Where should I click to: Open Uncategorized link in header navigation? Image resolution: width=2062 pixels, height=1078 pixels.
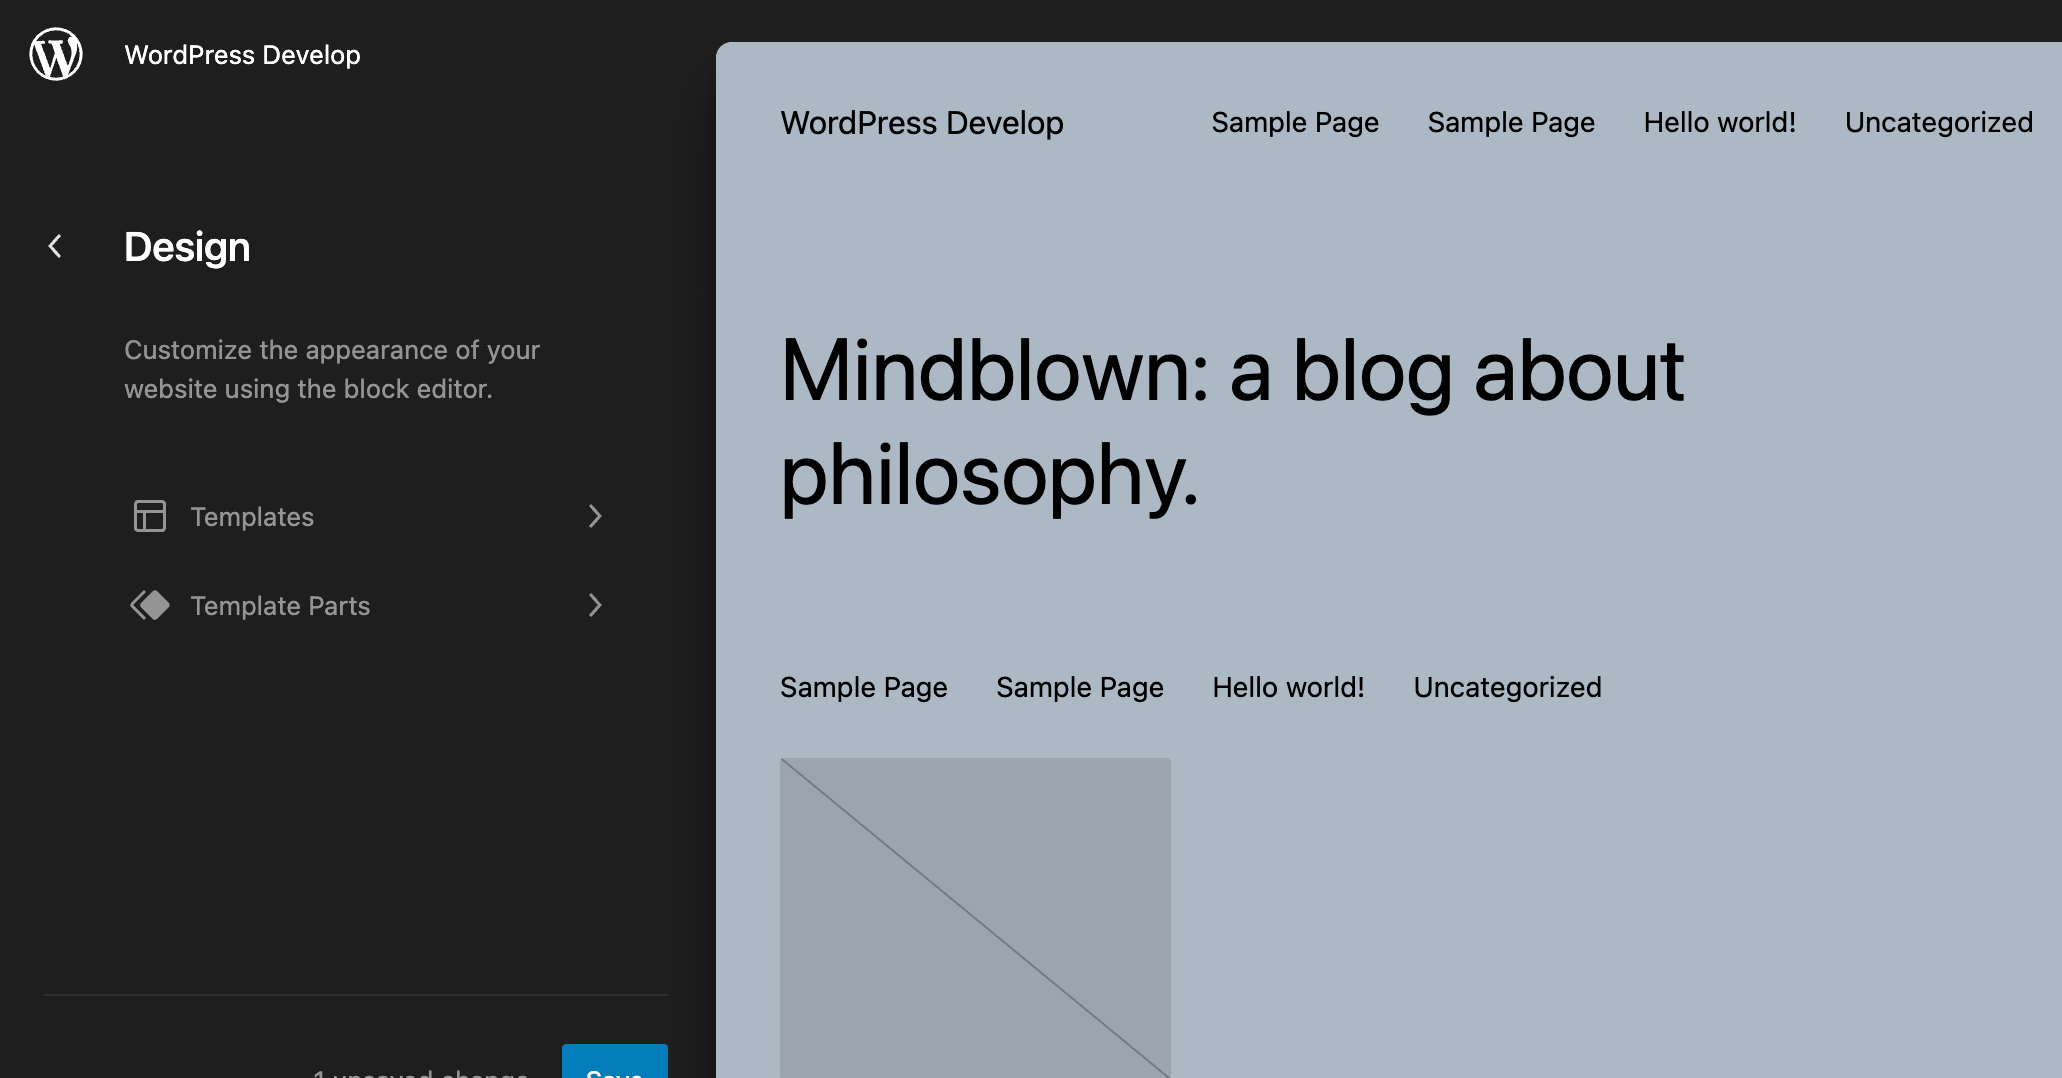pyautogui.click(x=1939, y=122)
